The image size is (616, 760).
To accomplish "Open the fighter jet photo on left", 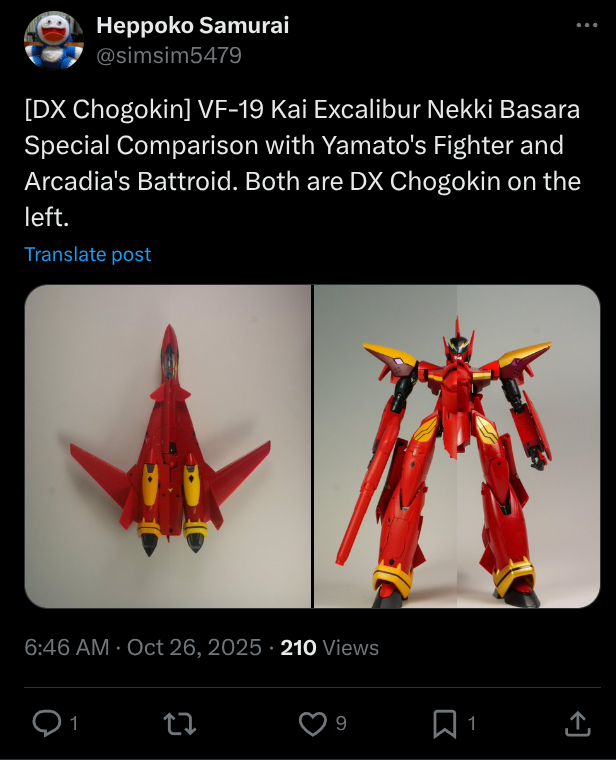I will point(168,446).
